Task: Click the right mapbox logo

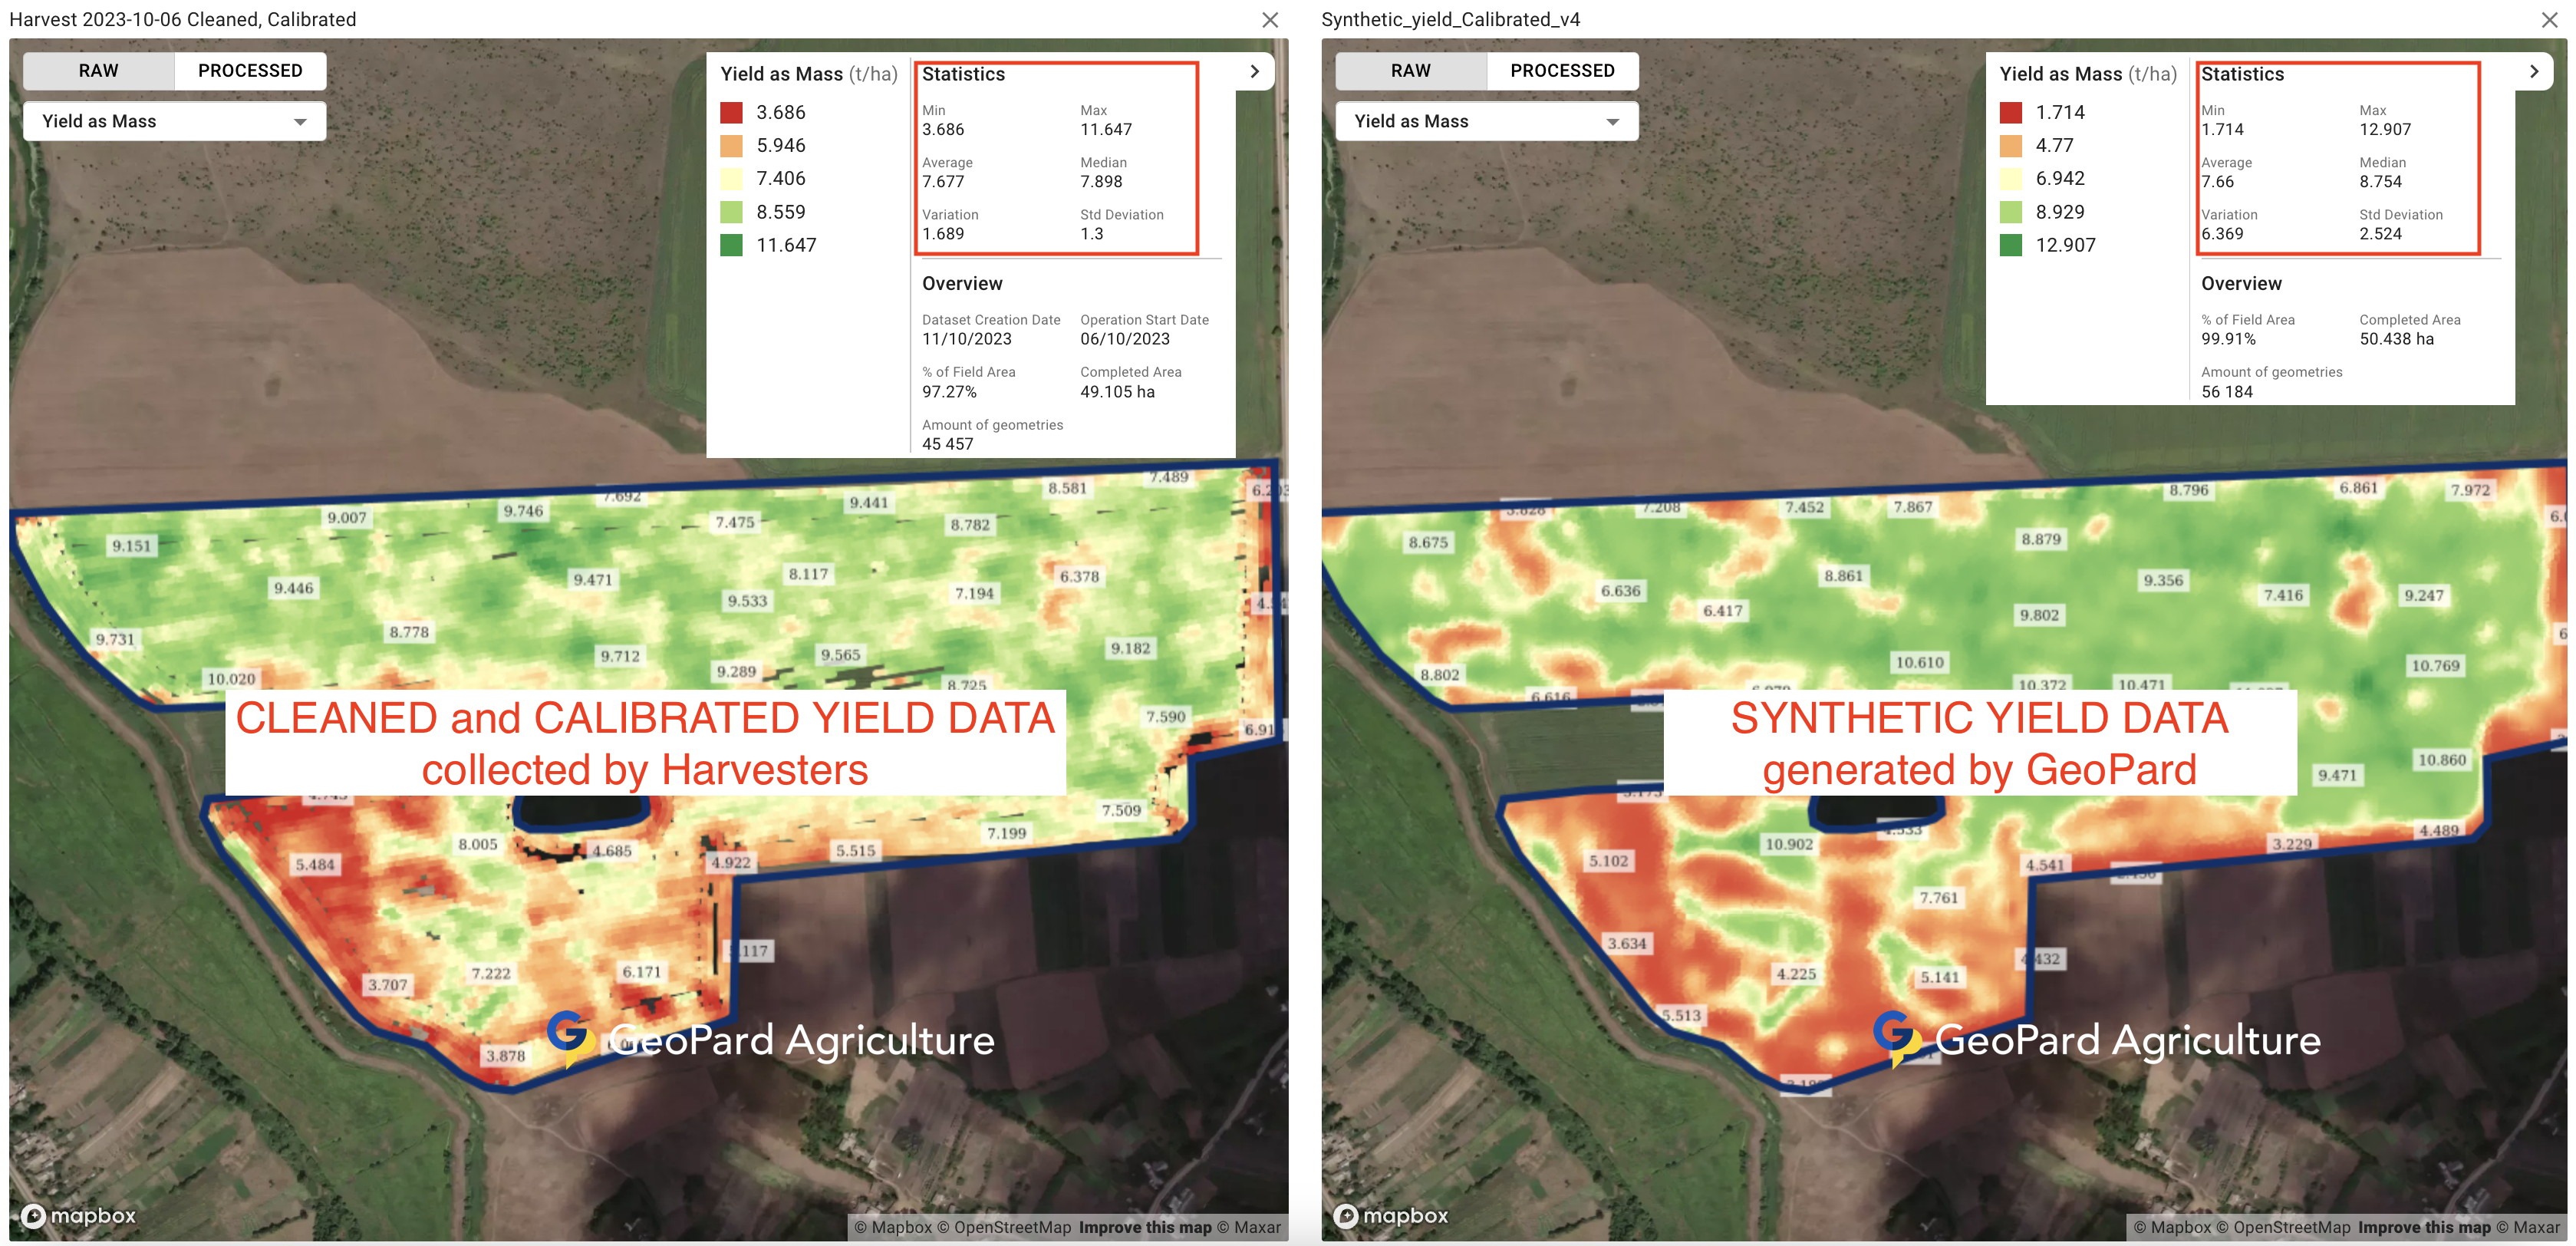Action: (x=1391, y=1215)
